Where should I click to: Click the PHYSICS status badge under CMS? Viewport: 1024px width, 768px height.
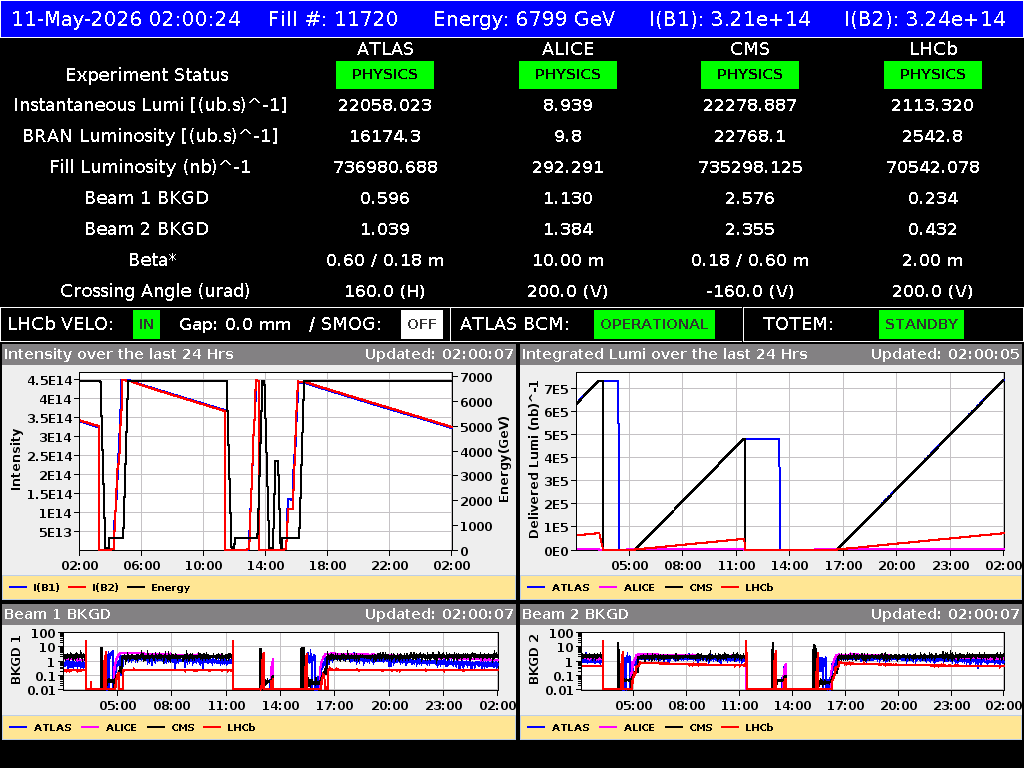[x=750, y=74]
